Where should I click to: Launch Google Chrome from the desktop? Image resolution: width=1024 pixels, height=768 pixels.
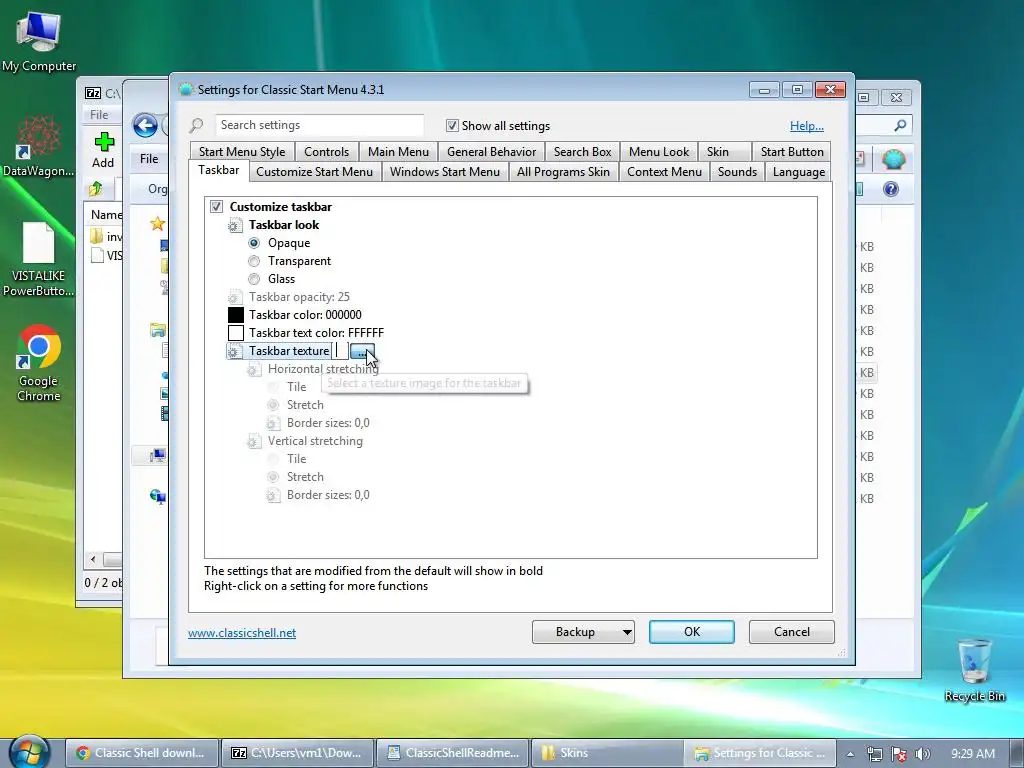[x=39, y=363]
